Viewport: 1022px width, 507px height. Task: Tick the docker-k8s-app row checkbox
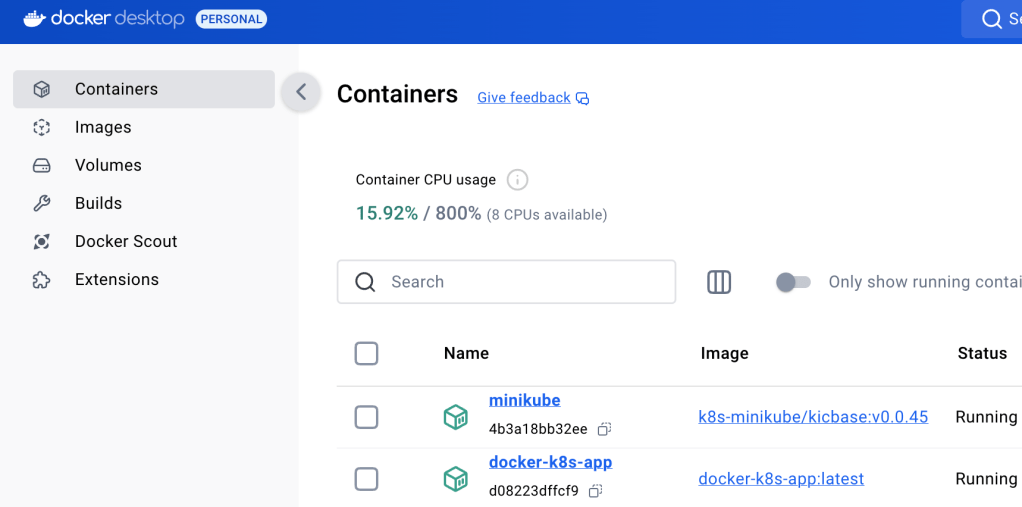pyautogui.click(x=367, y=479)
